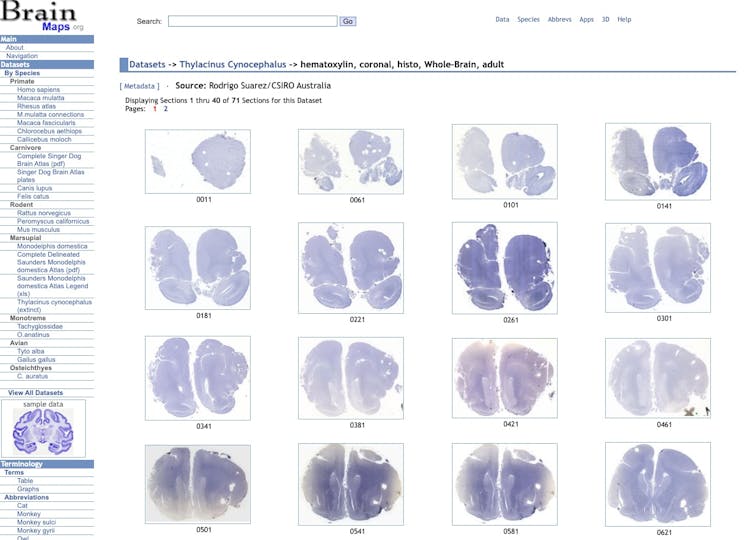This screenshot has width=754, height=540.
Task: Select Homo sapiens in species list
Action: (x=40, y=90)
